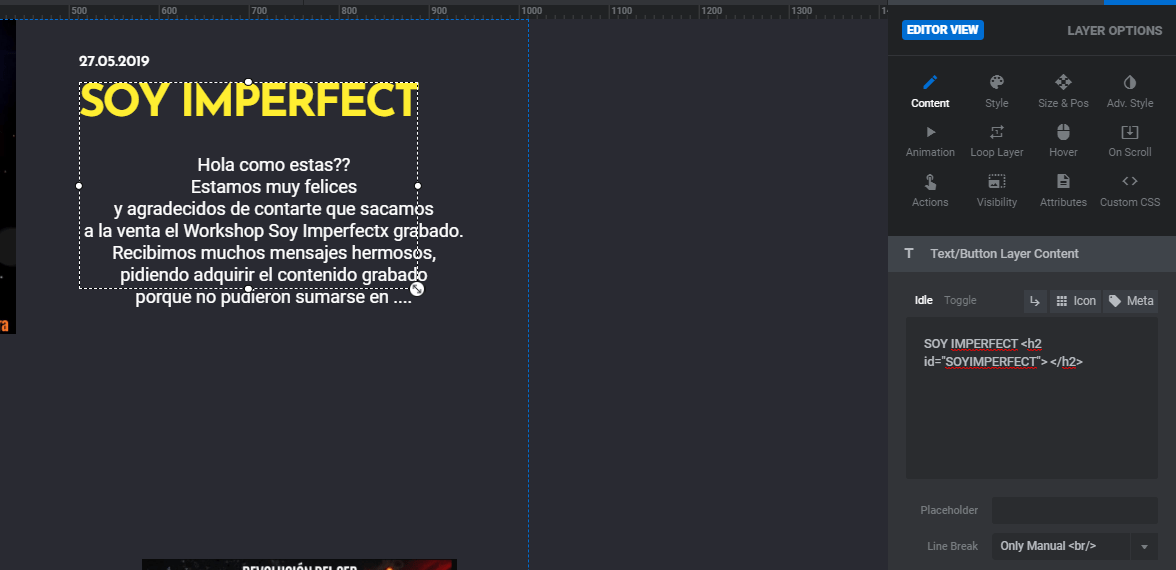1176x570 pixels.
Task: Click the left middle selection handle
Action: [79, 185]
